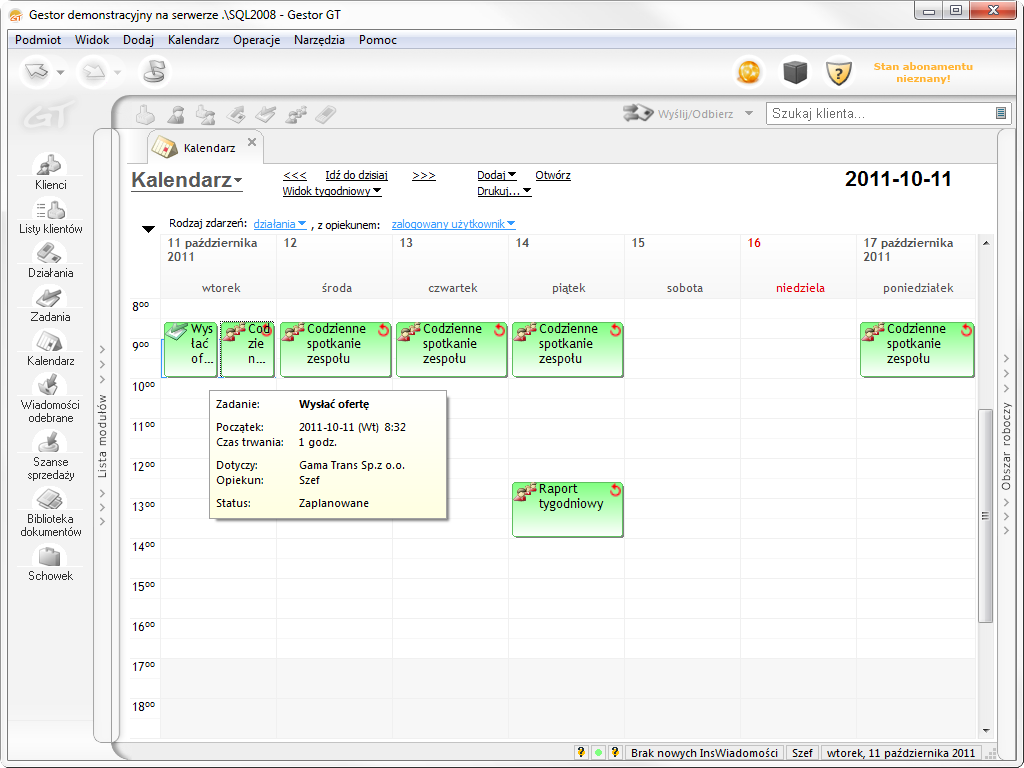The width and height of the screenshot is (1024, 768).
Task: Open the Operacje menu
Action: click(256, 40)
